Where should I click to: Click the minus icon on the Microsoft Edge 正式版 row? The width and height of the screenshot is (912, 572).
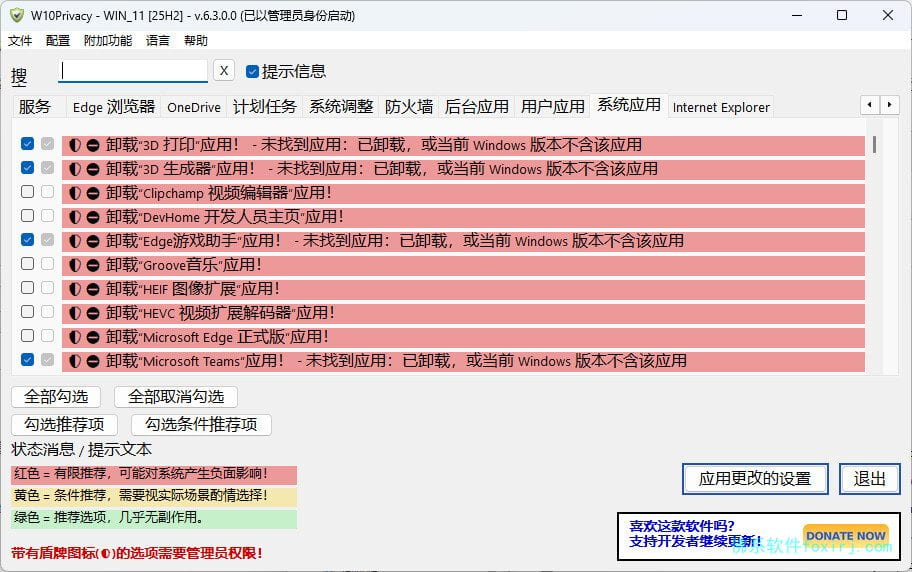(92, 337)
